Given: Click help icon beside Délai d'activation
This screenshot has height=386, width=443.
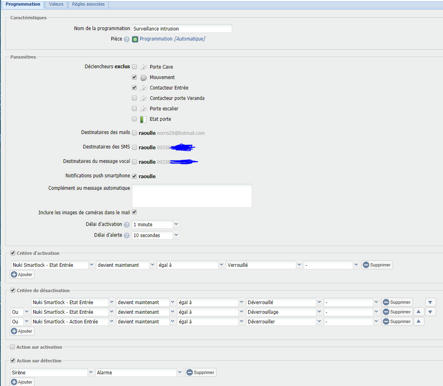Looking at the screenshot, I should coord(127,225).
